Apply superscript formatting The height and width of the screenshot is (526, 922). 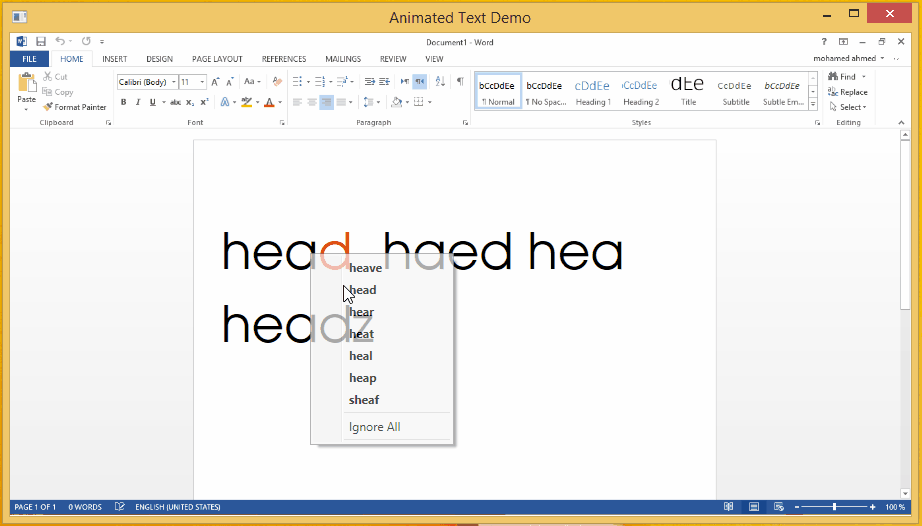point(205,102)
